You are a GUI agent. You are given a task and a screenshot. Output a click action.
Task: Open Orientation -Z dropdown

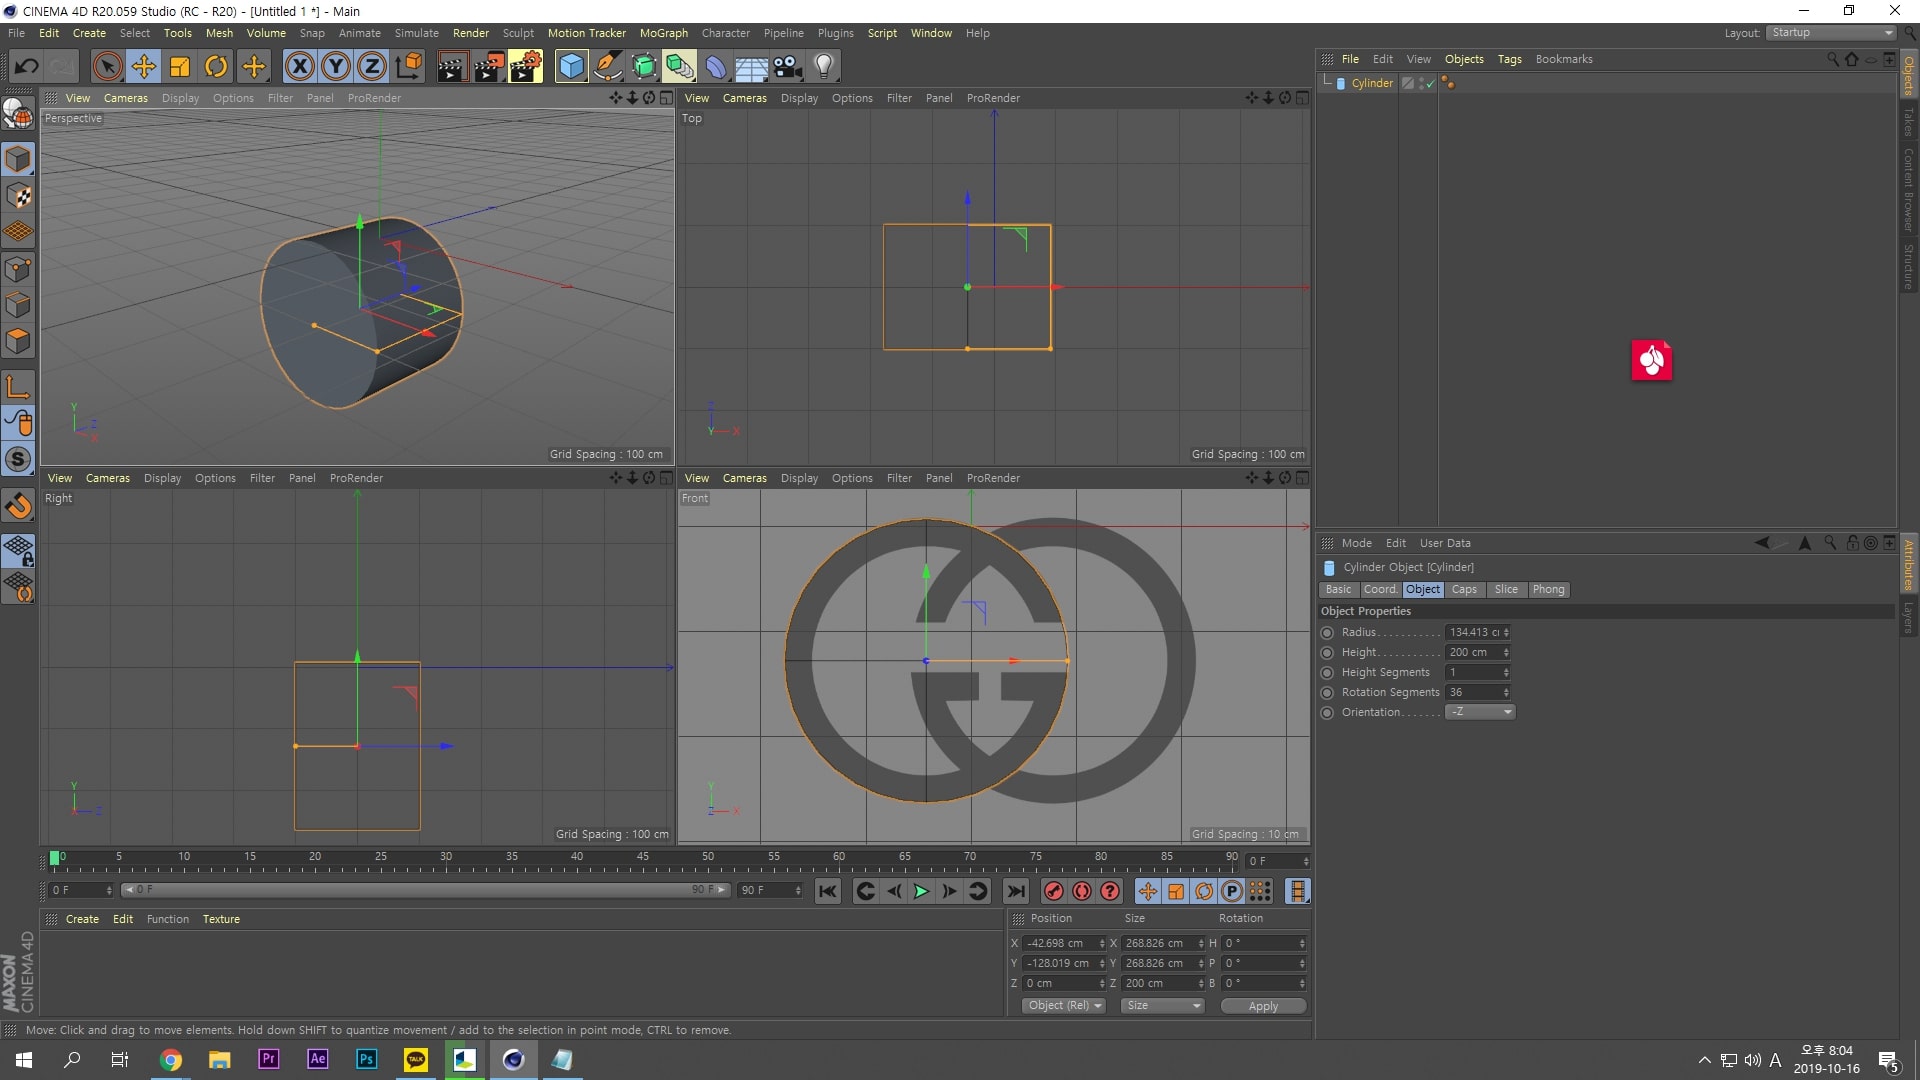pos(1480,712)
